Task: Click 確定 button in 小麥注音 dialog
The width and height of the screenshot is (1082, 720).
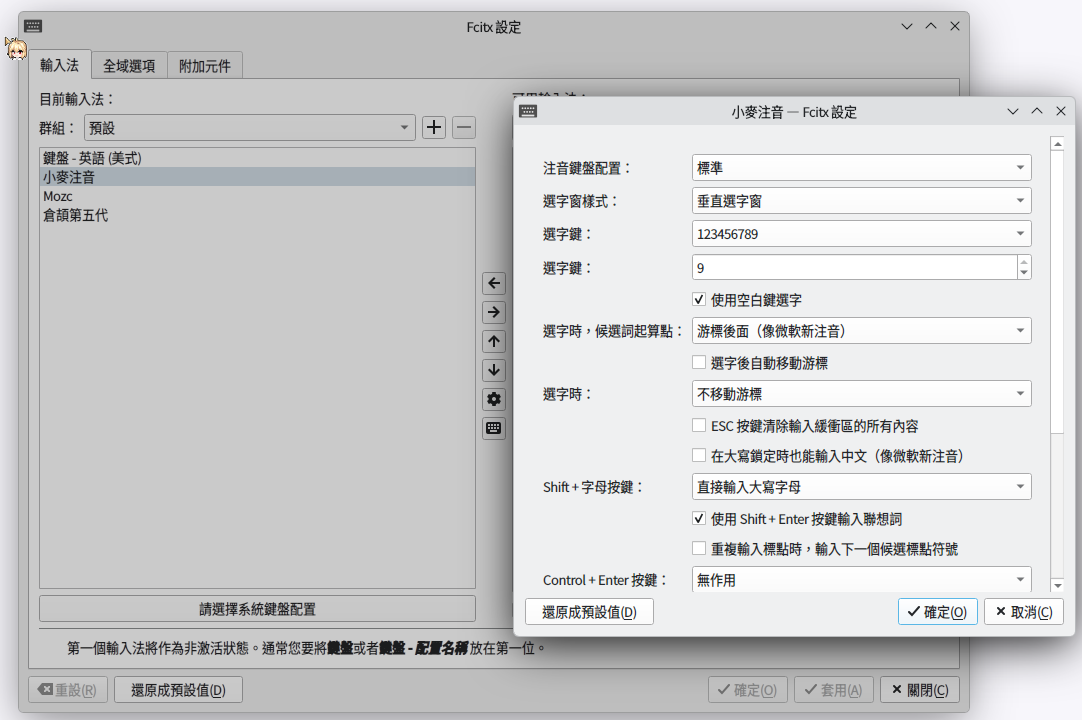Action: click(937, 612)
